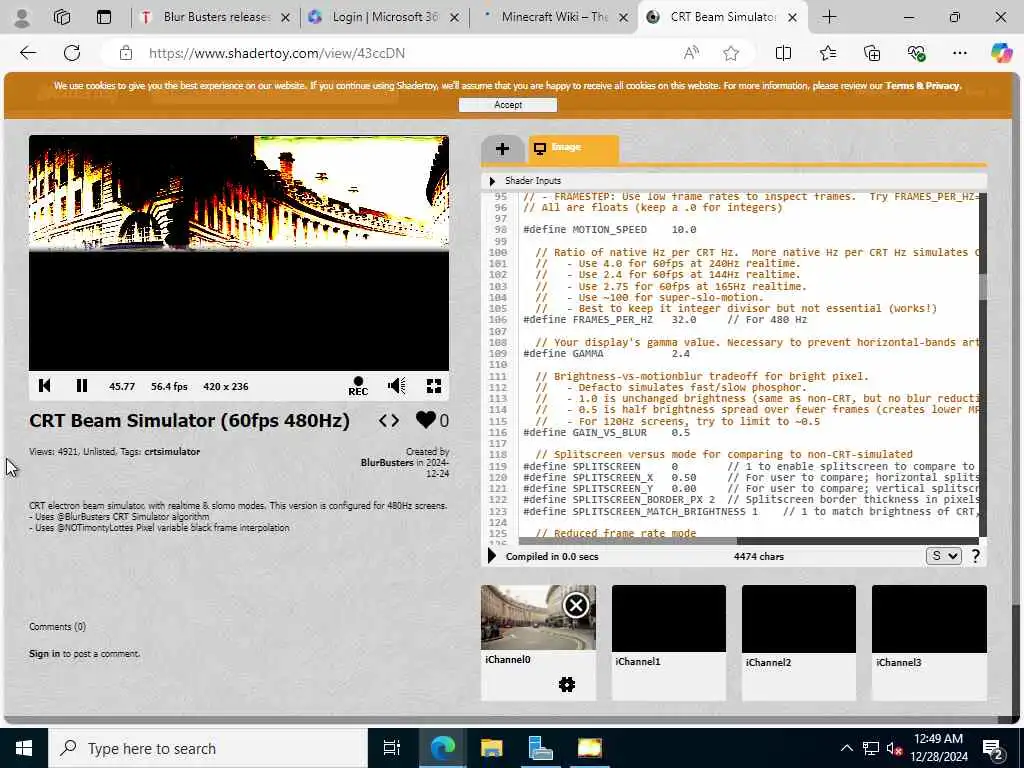The height and width of the screenshot is (768, 1024).
Task: Click the shader preview canvas
Action: click(239, 253)
